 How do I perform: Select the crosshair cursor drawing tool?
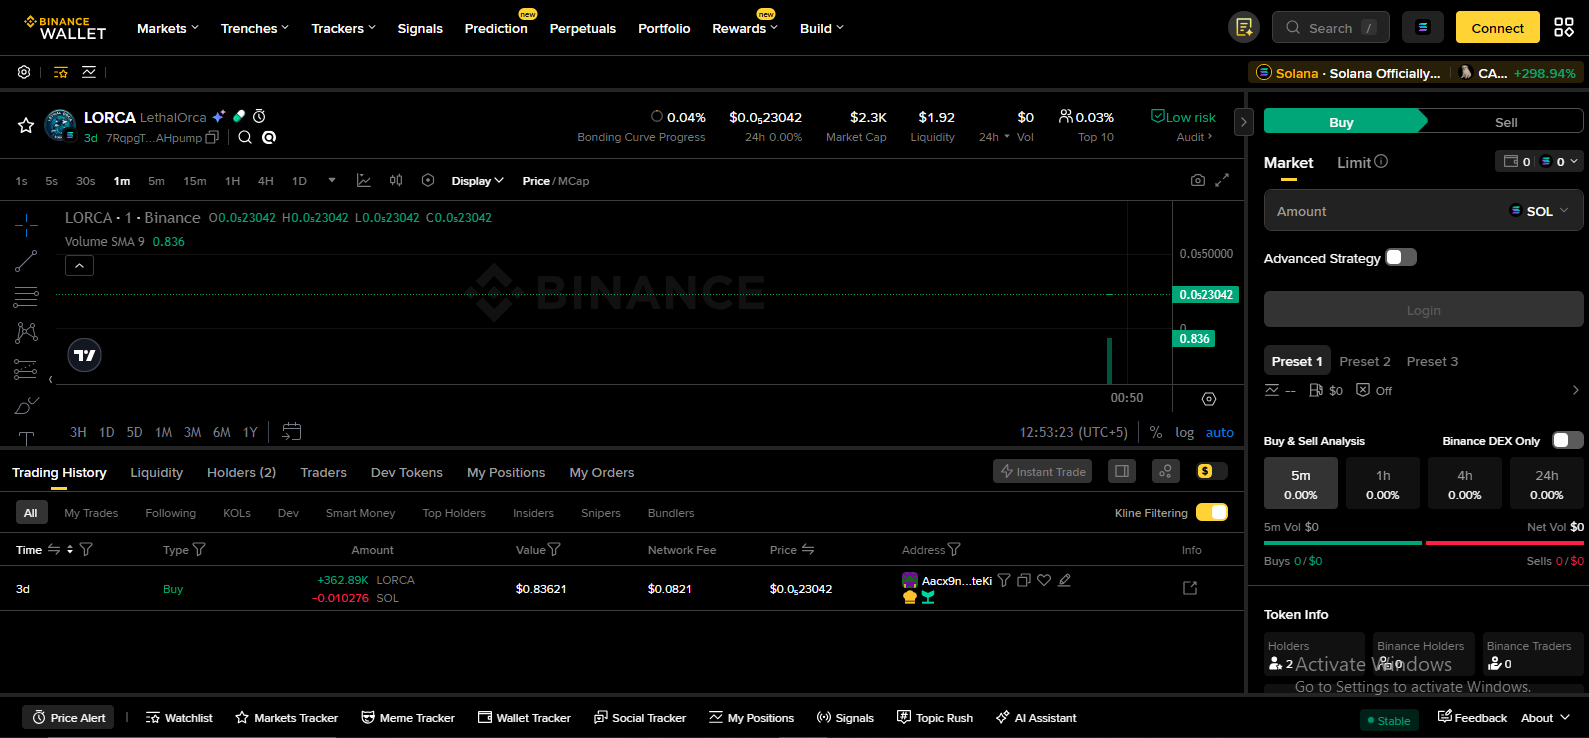[x=26, y=224]
